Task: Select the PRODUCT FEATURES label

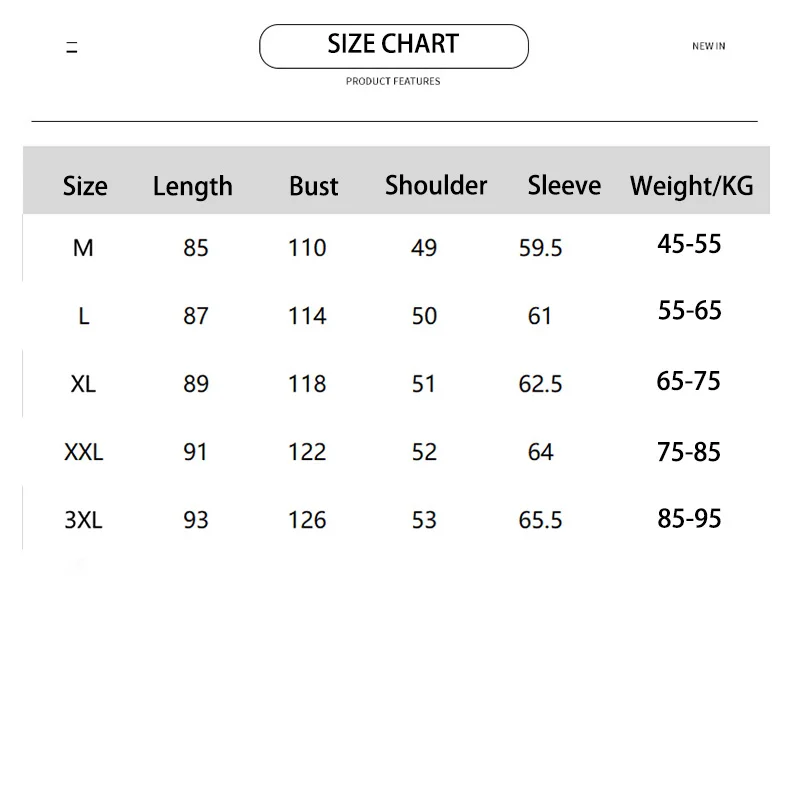Action: pos(393,81)
